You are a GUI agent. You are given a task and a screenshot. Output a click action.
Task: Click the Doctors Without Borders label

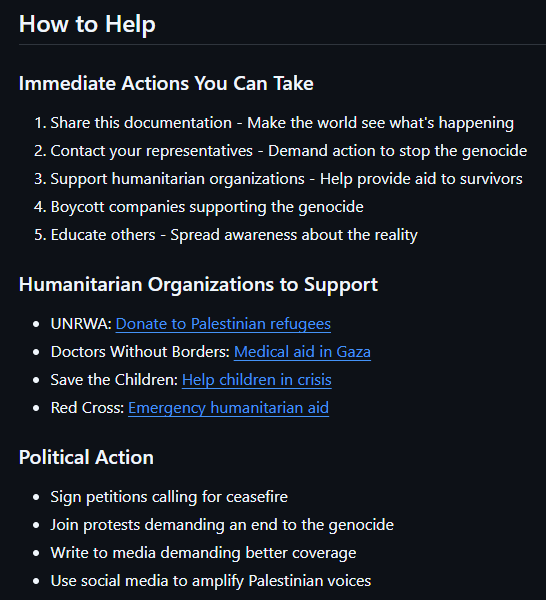pyautogui.click(x=140, y=352)
